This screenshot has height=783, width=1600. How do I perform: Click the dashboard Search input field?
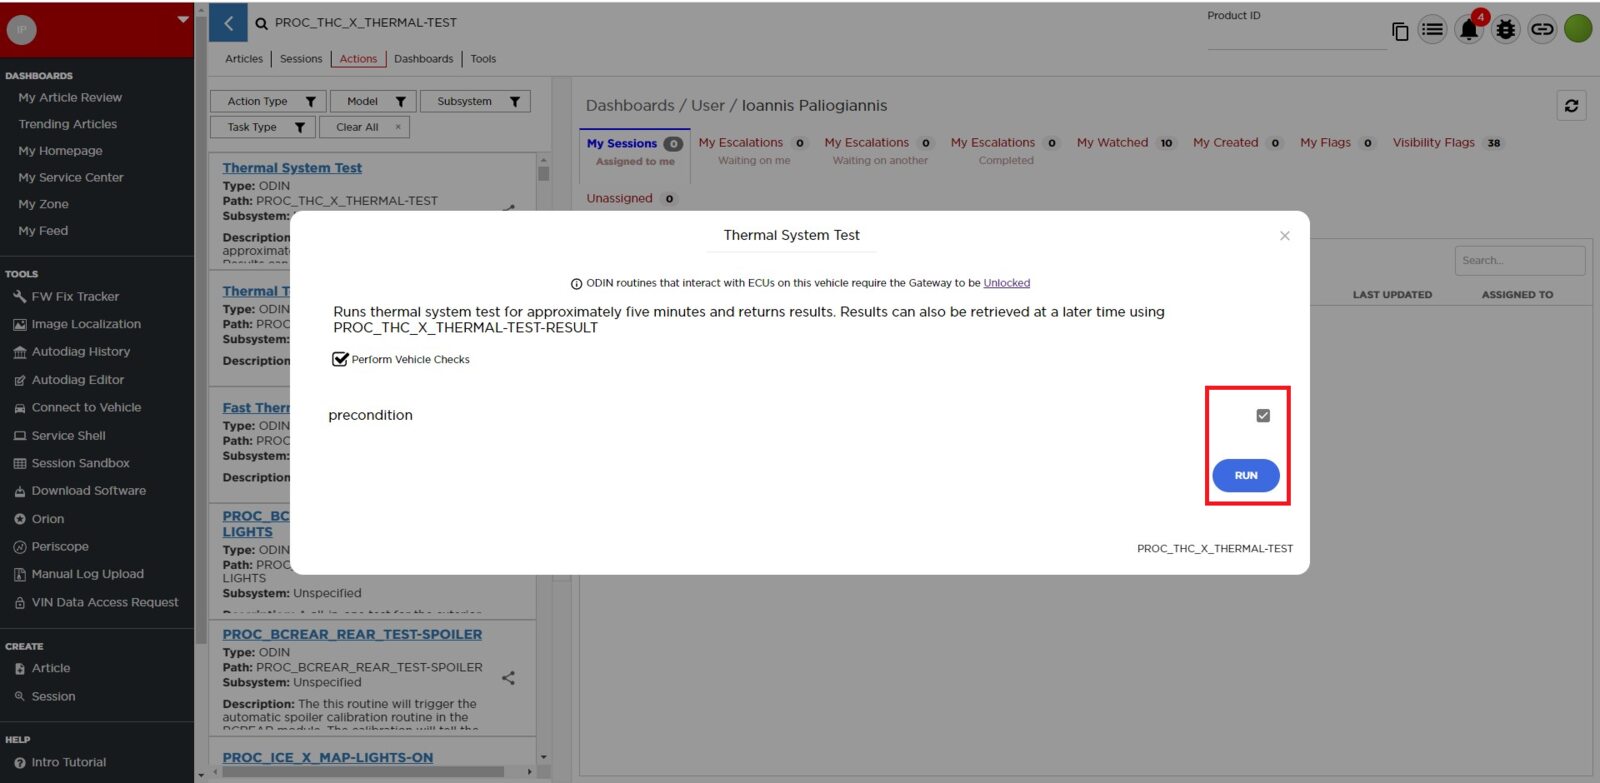[x=1518, y=261]
